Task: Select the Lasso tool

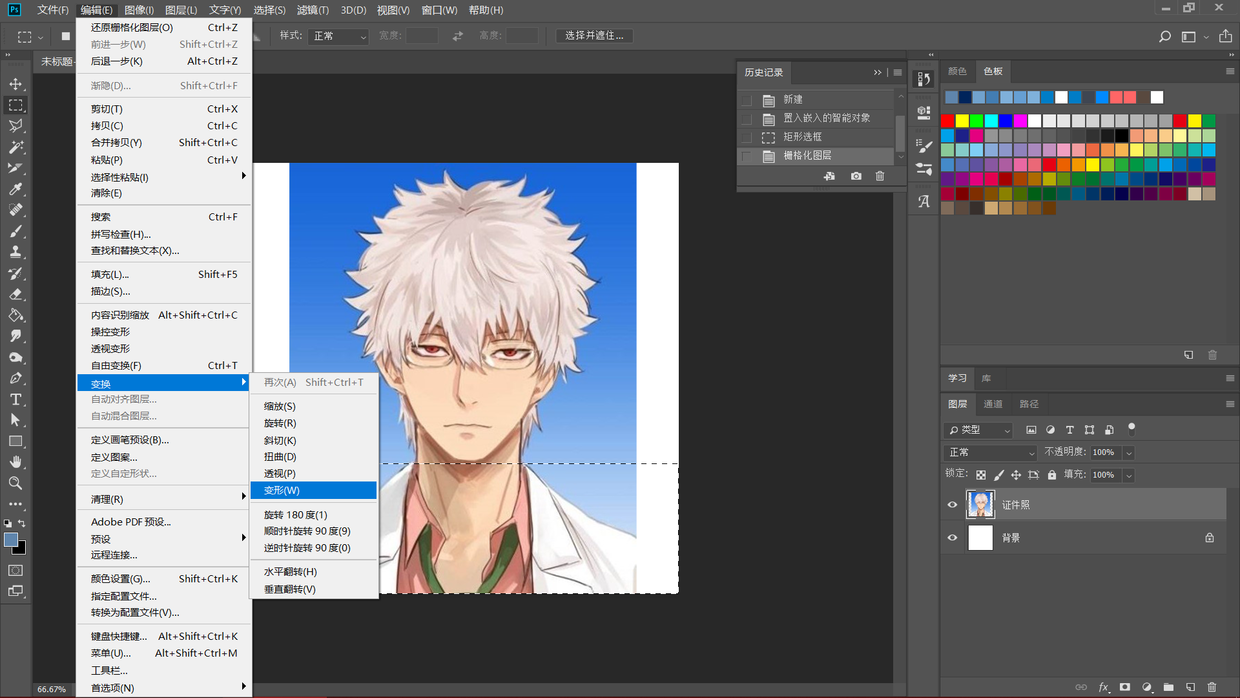Action: point(16,126)
